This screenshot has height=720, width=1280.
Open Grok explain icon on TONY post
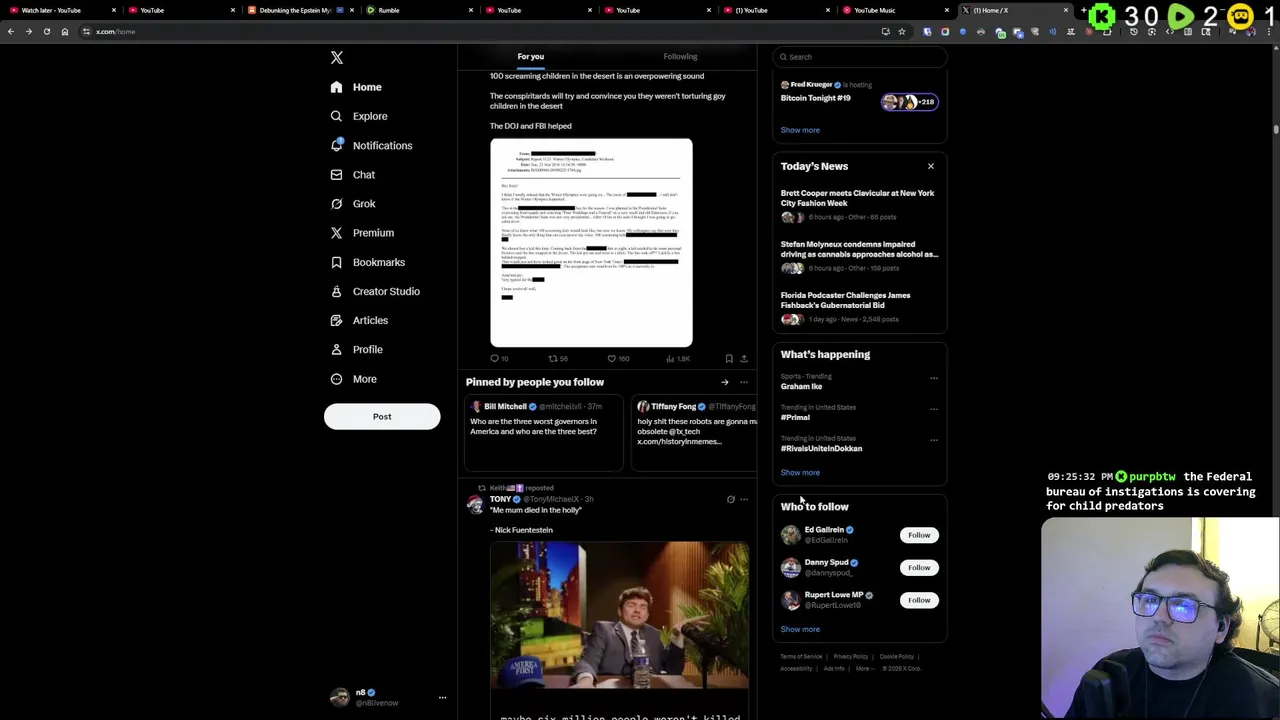[730, 499]
